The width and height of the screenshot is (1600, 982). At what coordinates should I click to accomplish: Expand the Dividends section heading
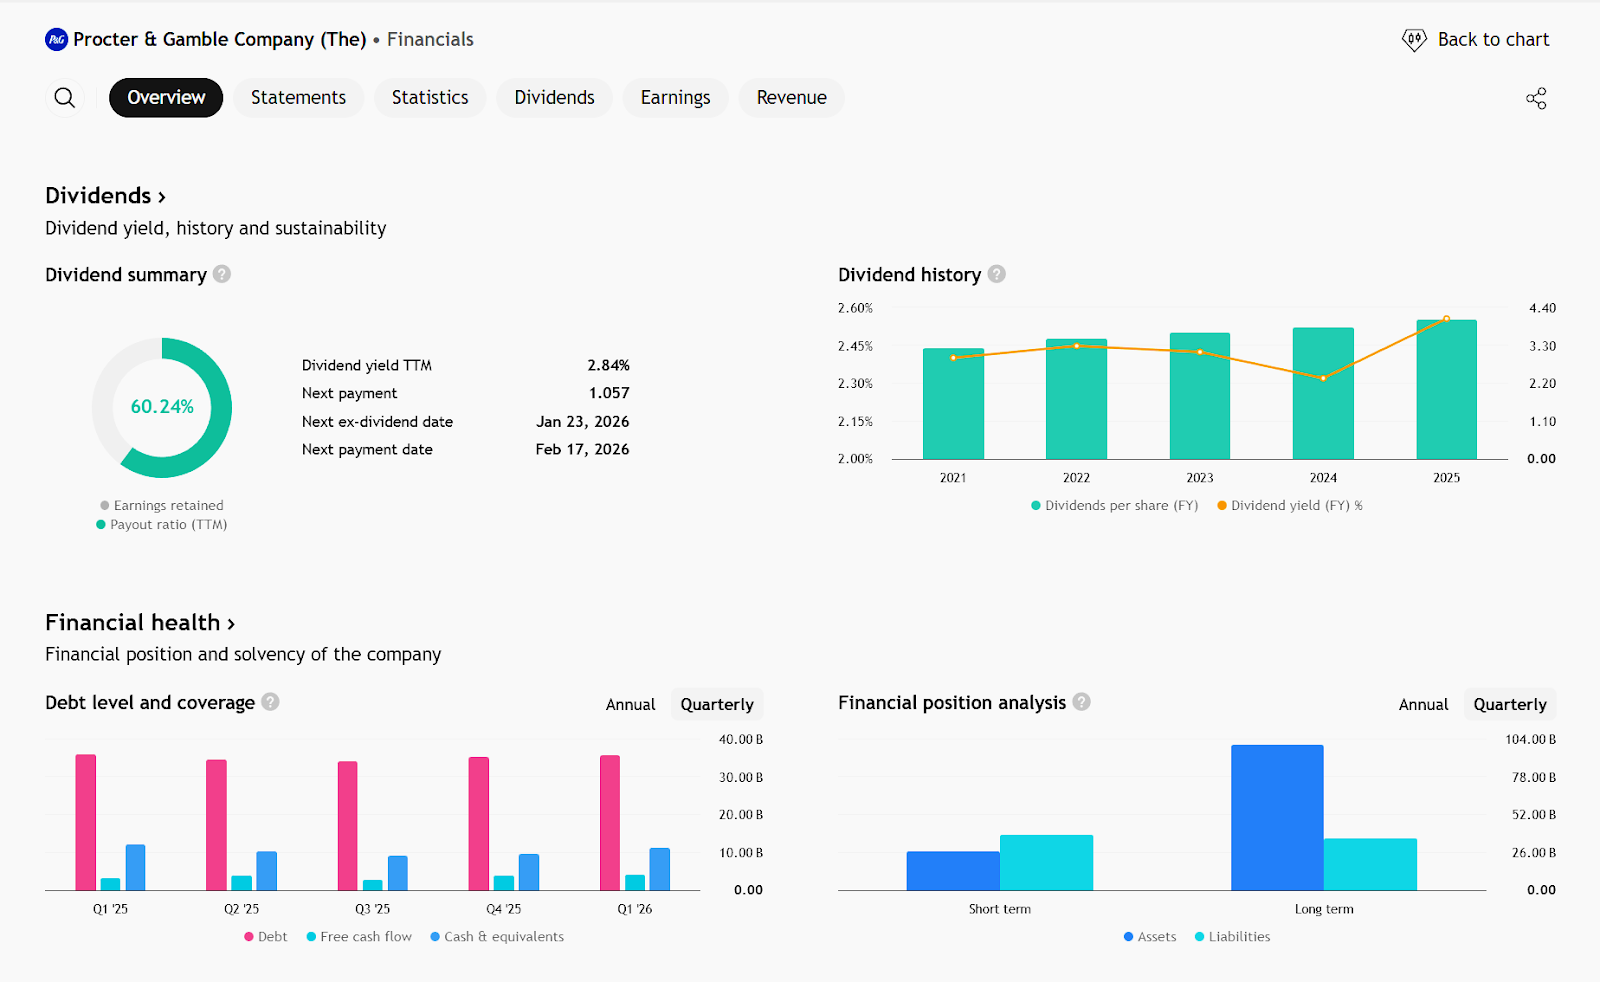[105, 196]
